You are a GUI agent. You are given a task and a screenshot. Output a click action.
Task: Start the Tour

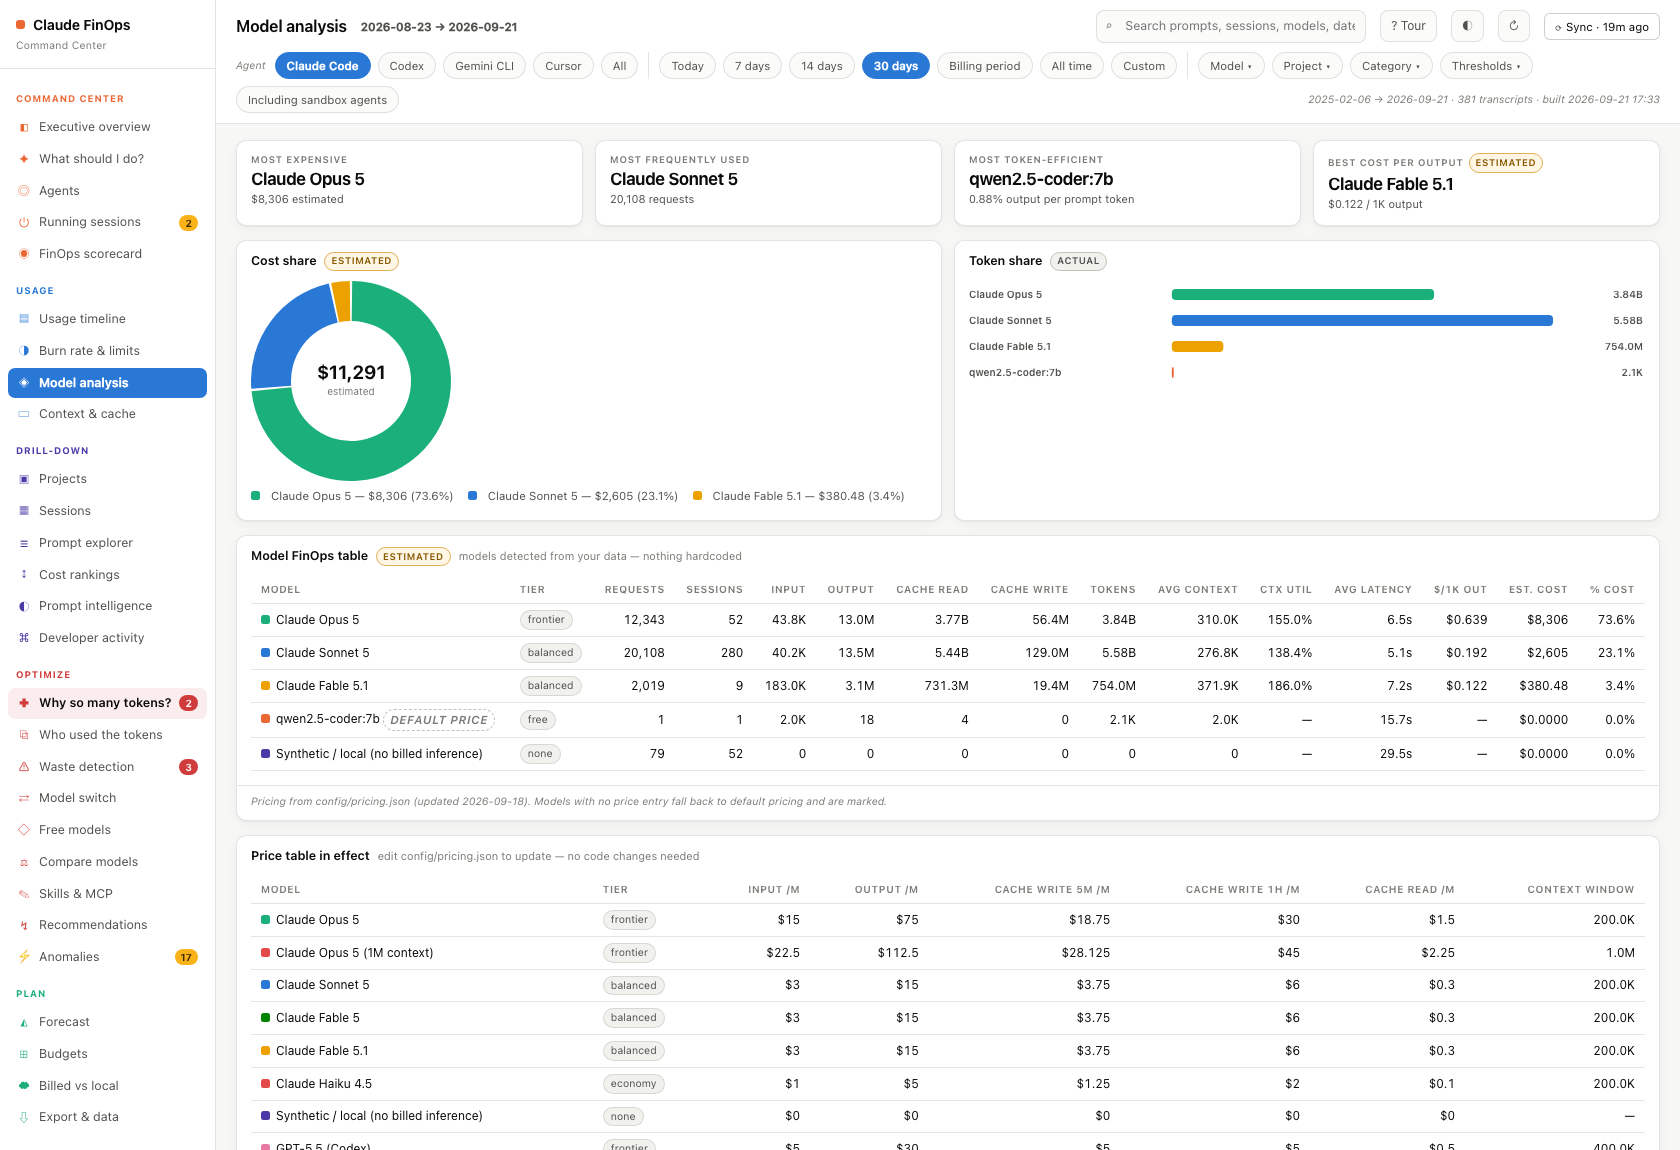(x=1408, y=26)
